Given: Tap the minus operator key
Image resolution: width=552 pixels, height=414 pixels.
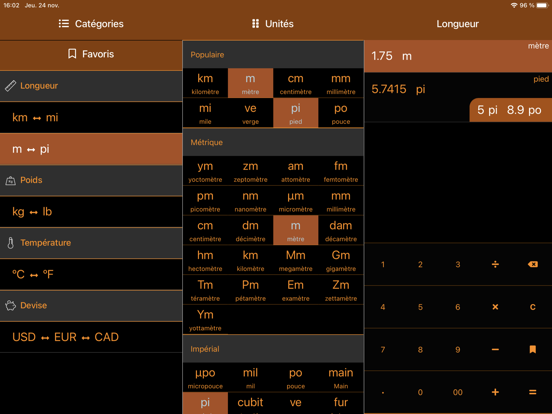Looking at the screenshot, I should point(495,349).
